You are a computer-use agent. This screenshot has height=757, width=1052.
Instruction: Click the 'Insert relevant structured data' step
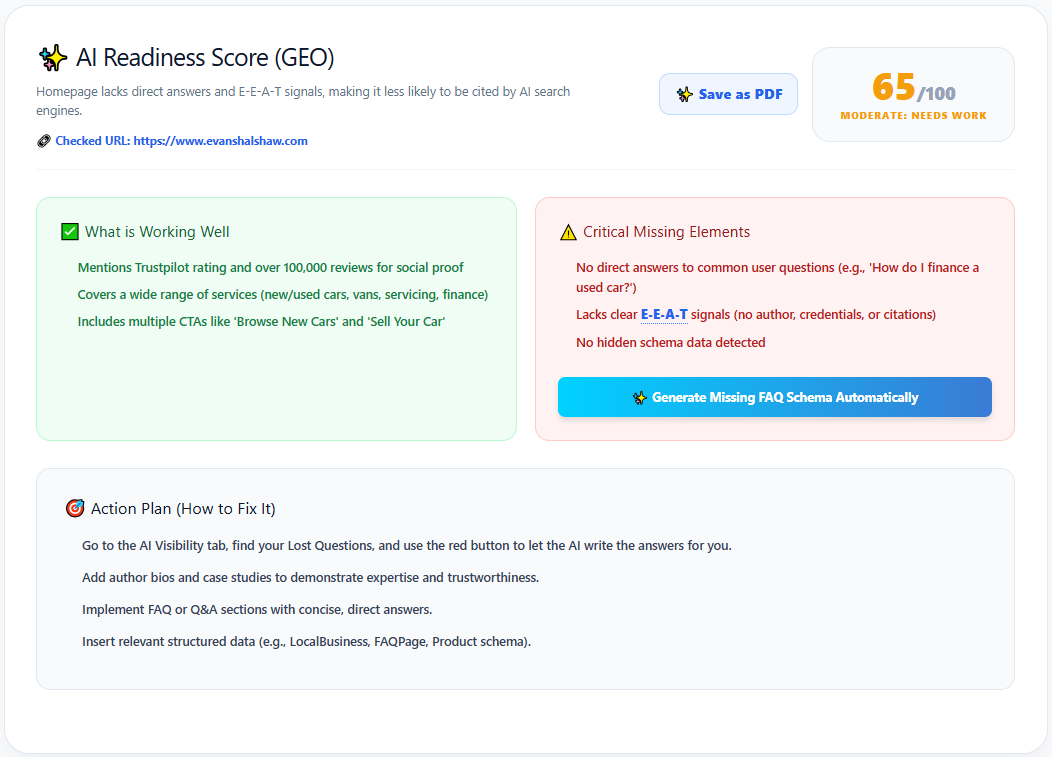tap(306, 642)
